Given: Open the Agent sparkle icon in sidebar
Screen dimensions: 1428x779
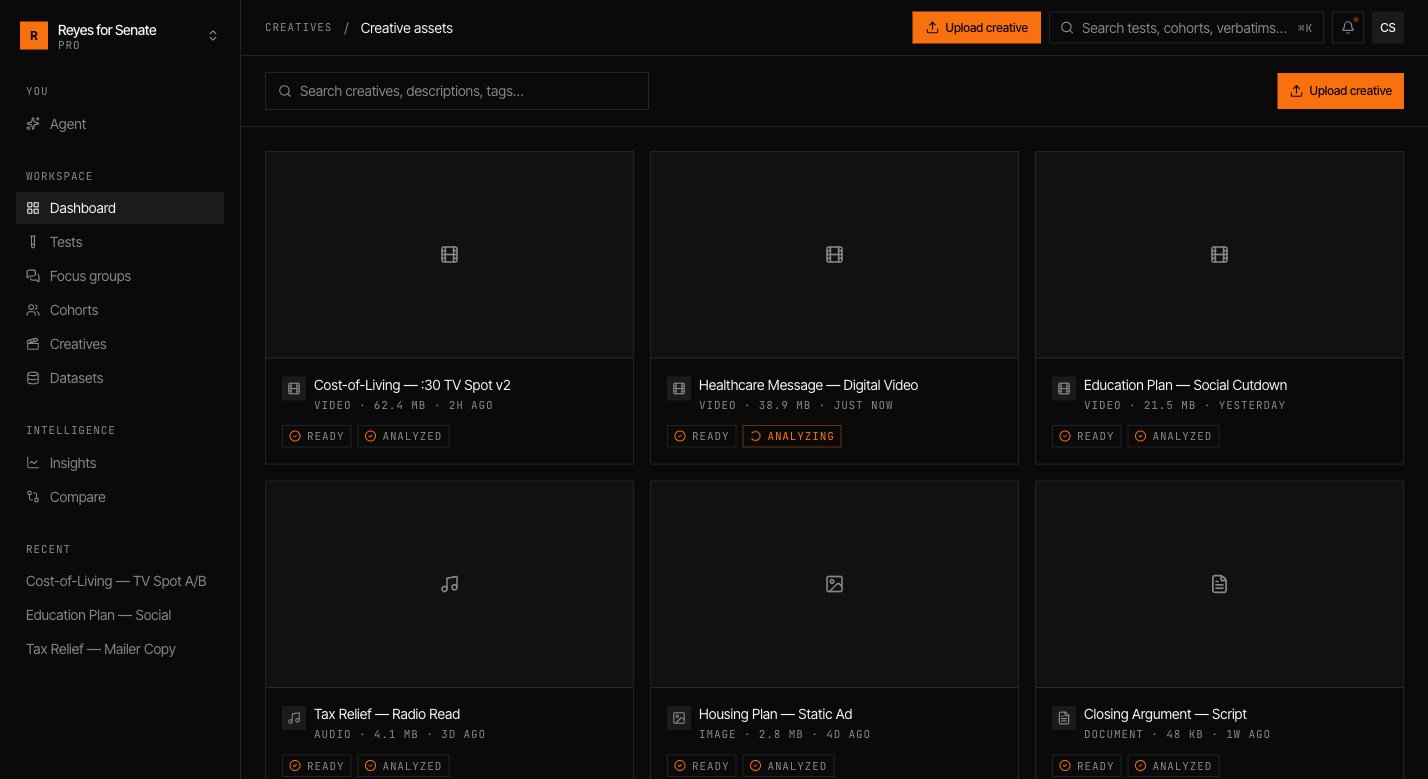Looking at the screenshot, I should coord(33,124).
